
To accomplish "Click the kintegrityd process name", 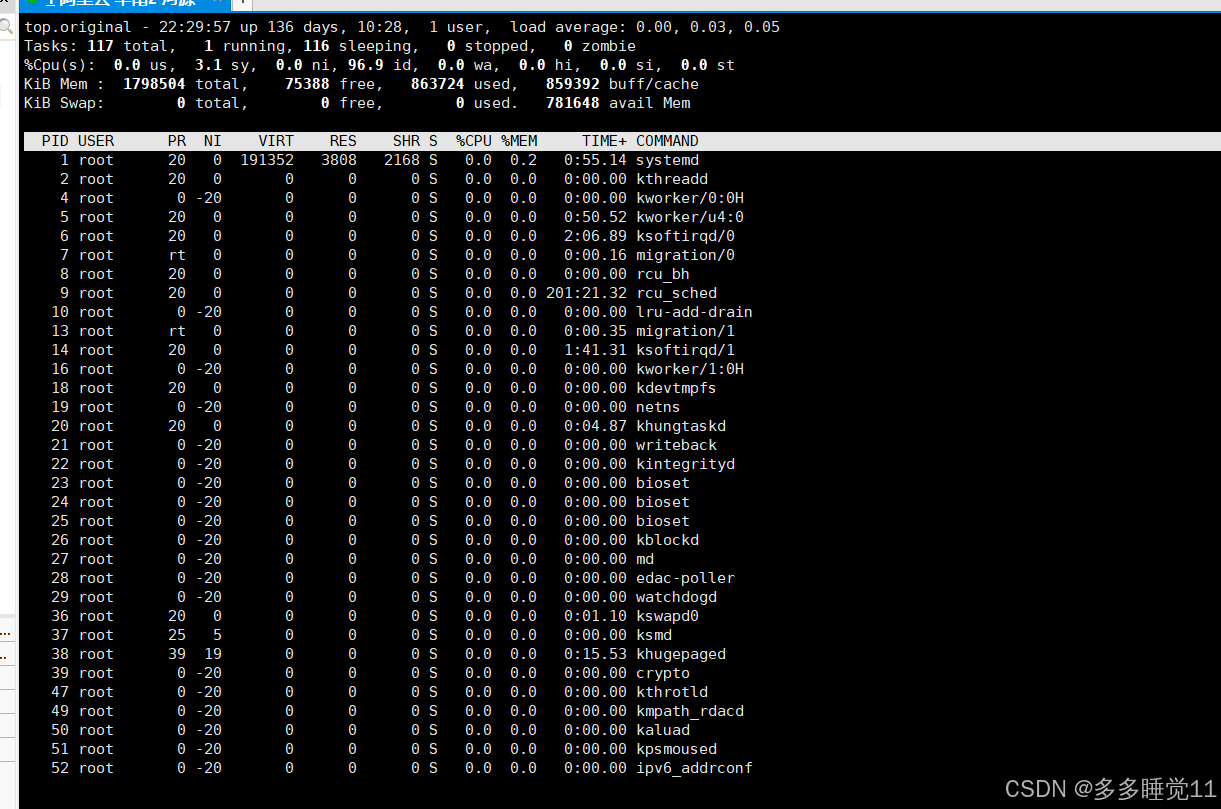I will point(685,464).
